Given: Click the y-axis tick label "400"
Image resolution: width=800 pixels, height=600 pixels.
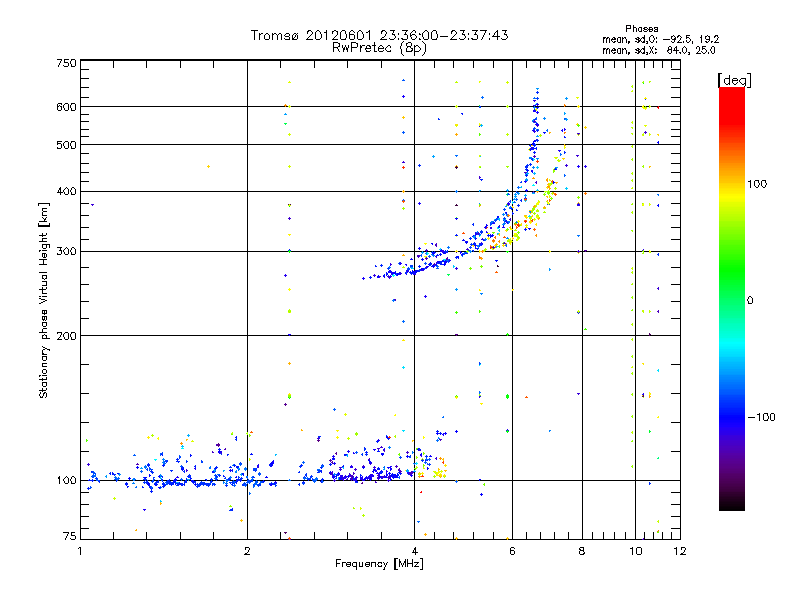Looking at the screenshot, I should coord(66,191).
